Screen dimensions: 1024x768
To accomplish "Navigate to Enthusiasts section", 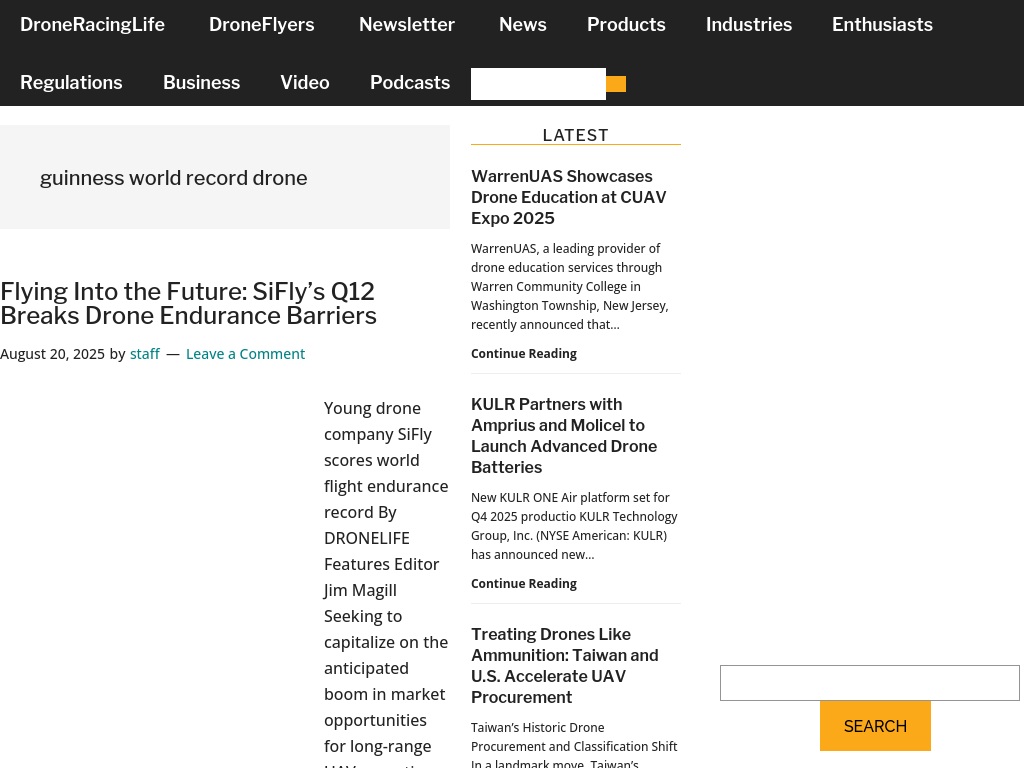I will pyautogui.click(x=882, y=25).
